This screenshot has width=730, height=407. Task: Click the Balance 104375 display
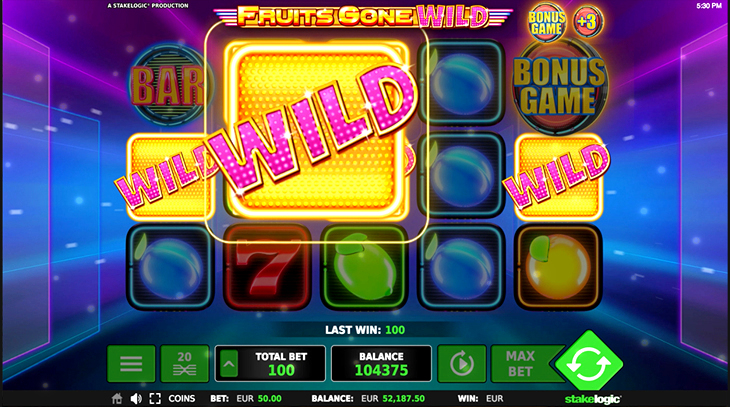click(x=381, y=364)
